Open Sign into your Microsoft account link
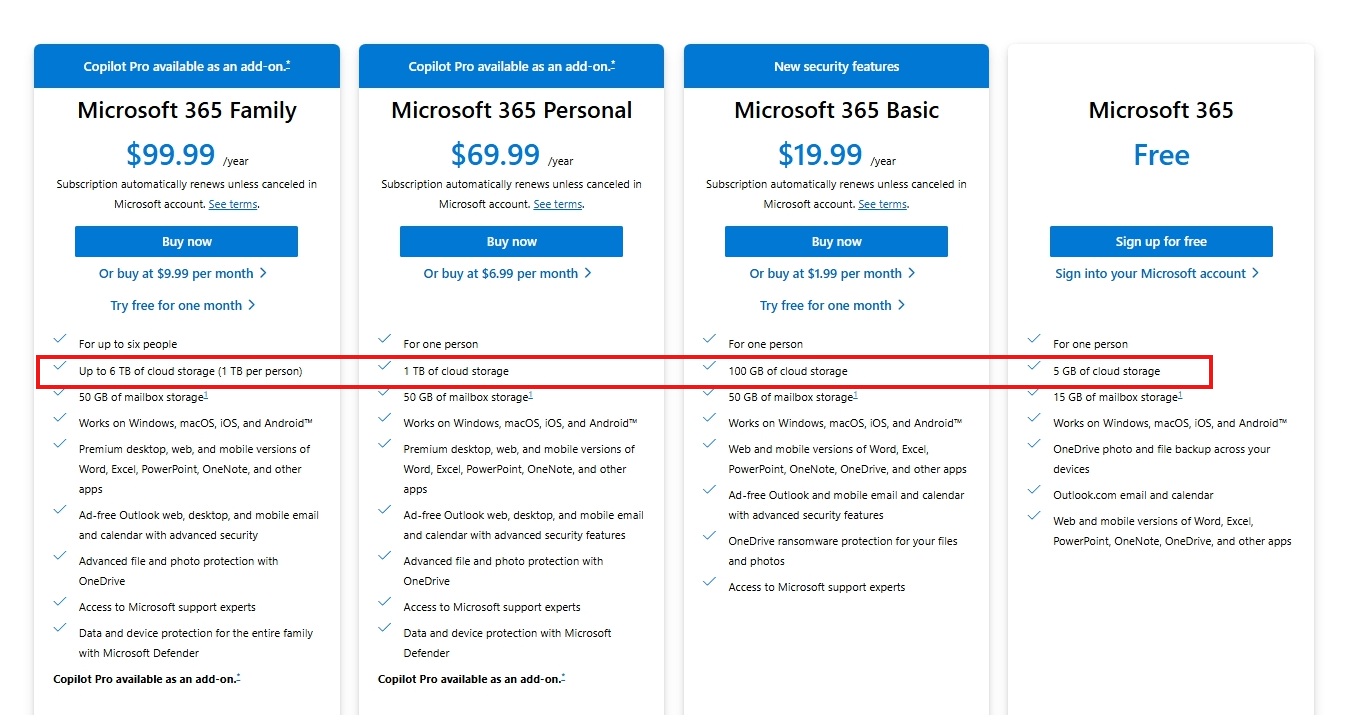Screen dimensions: 1361x715 point(1157,273)
